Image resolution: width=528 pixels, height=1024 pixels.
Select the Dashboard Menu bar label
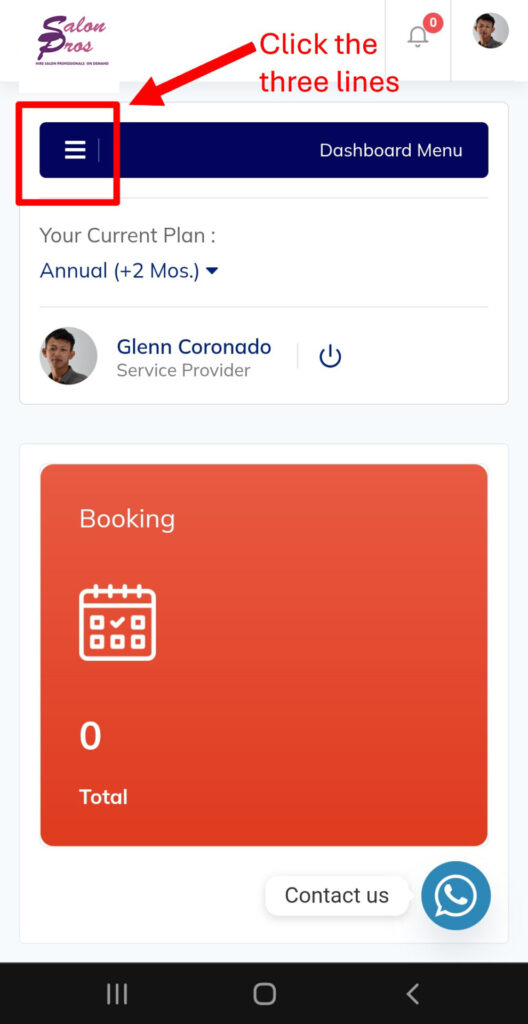click(x=391, y=150)
